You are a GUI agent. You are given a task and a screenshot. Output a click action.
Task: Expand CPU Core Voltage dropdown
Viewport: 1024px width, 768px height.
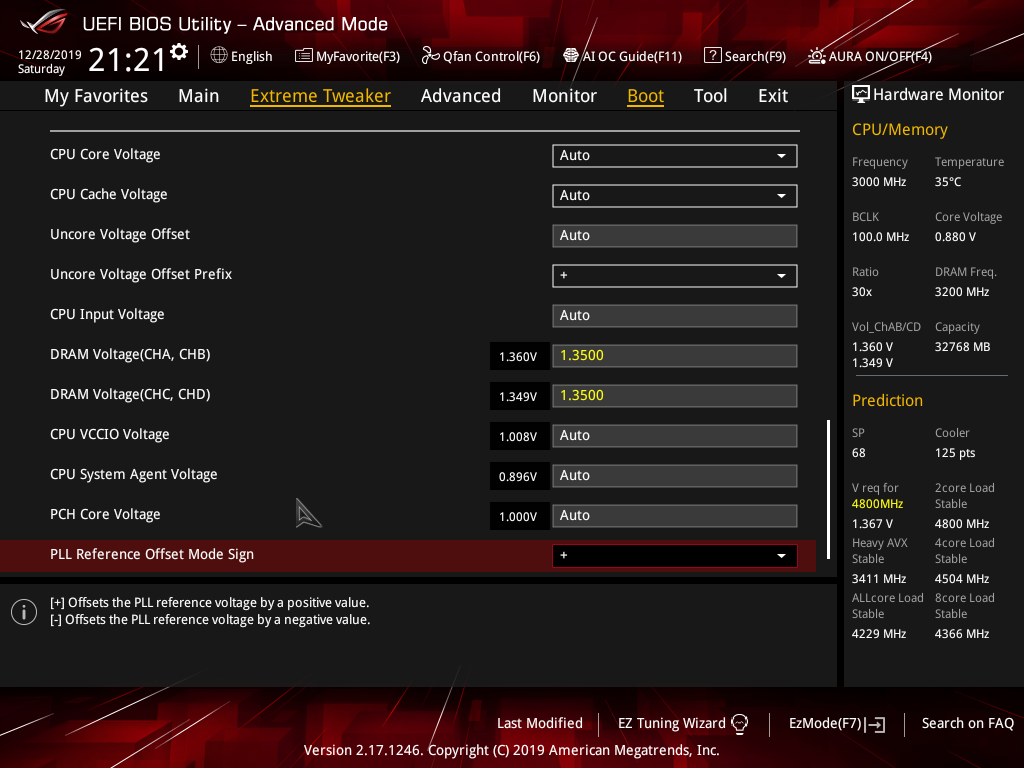pos(675,155)
